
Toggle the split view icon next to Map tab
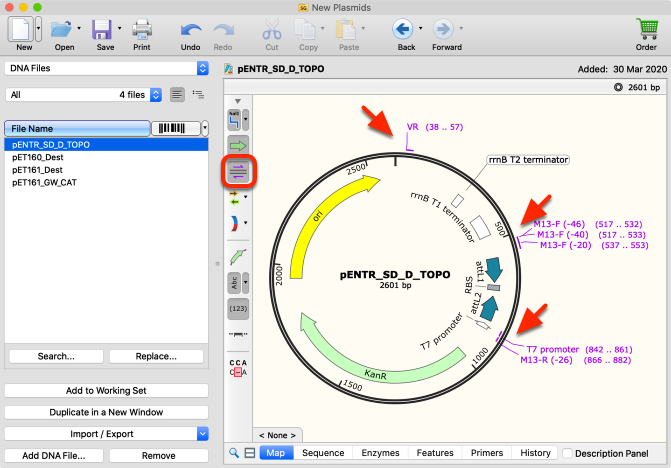[x=250, y=453]
